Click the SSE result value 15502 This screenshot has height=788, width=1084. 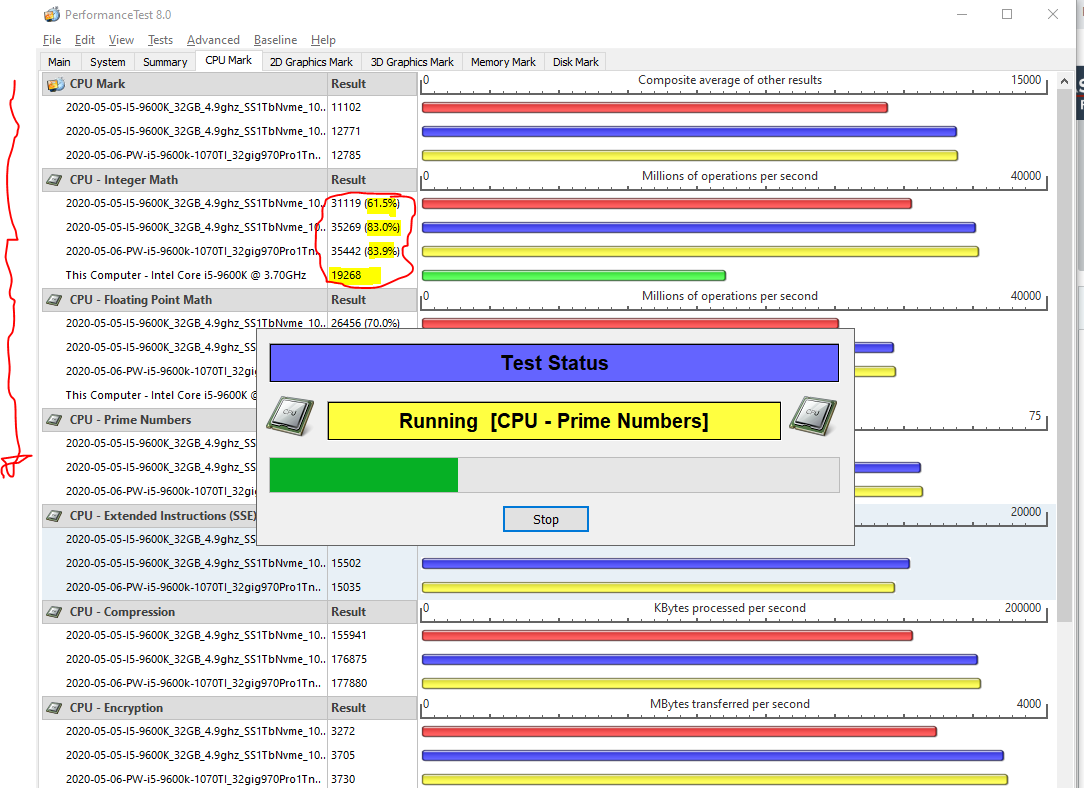click(x=346, y=563)
